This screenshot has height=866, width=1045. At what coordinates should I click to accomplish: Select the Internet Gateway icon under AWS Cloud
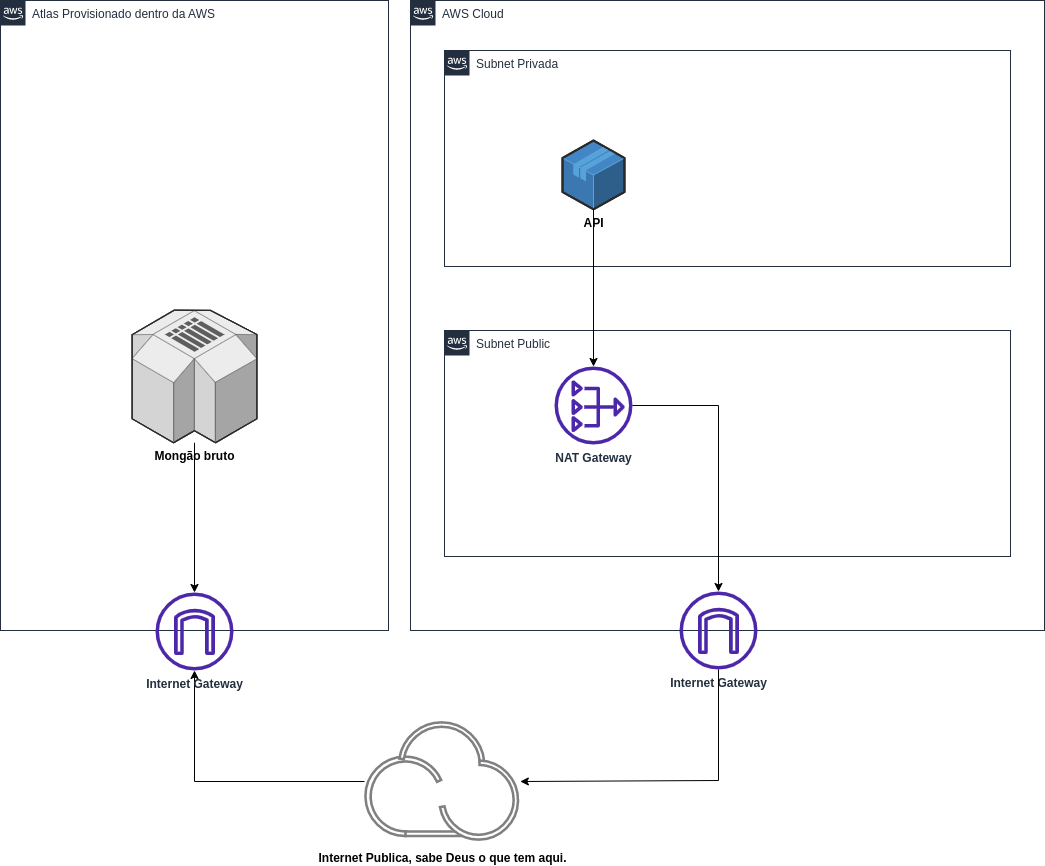718,630
